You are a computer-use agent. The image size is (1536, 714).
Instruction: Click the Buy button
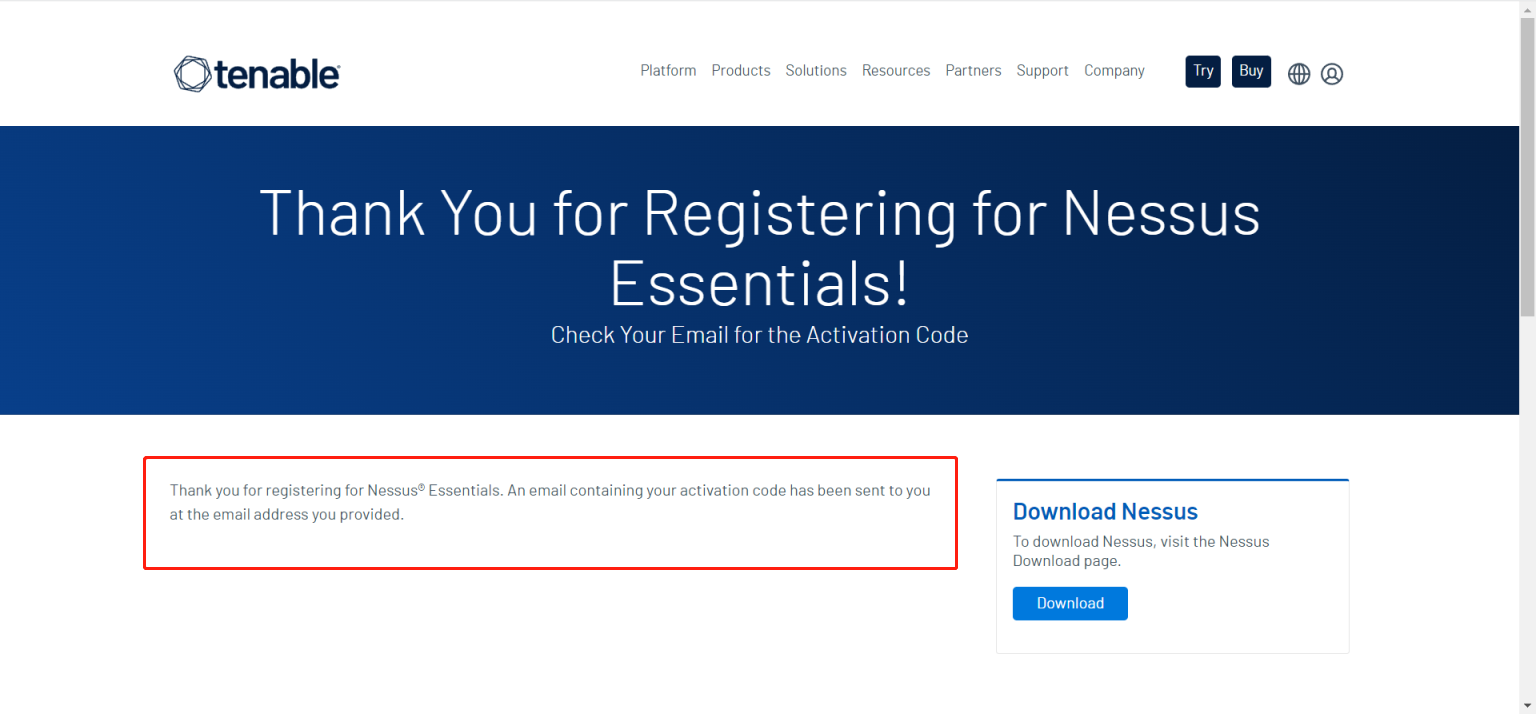[1251, 71]
